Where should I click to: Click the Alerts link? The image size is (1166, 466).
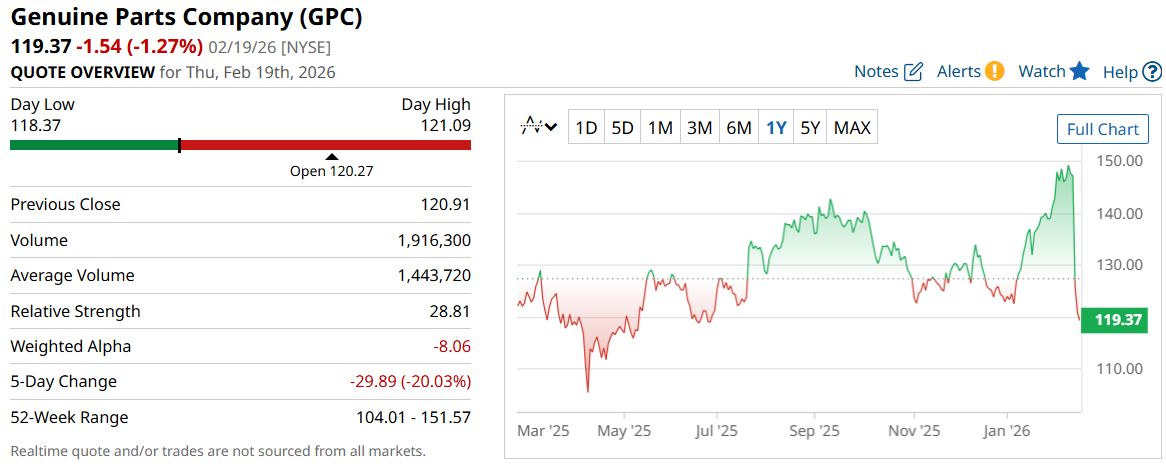[x=958, y=72]
